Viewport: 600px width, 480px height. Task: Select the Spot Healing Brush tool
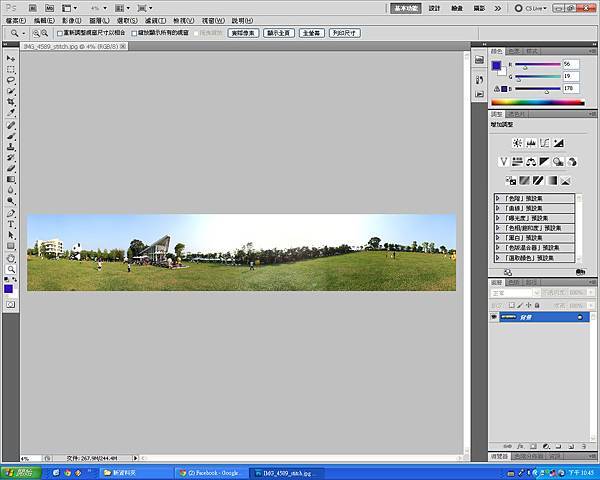tap(11, 126)
